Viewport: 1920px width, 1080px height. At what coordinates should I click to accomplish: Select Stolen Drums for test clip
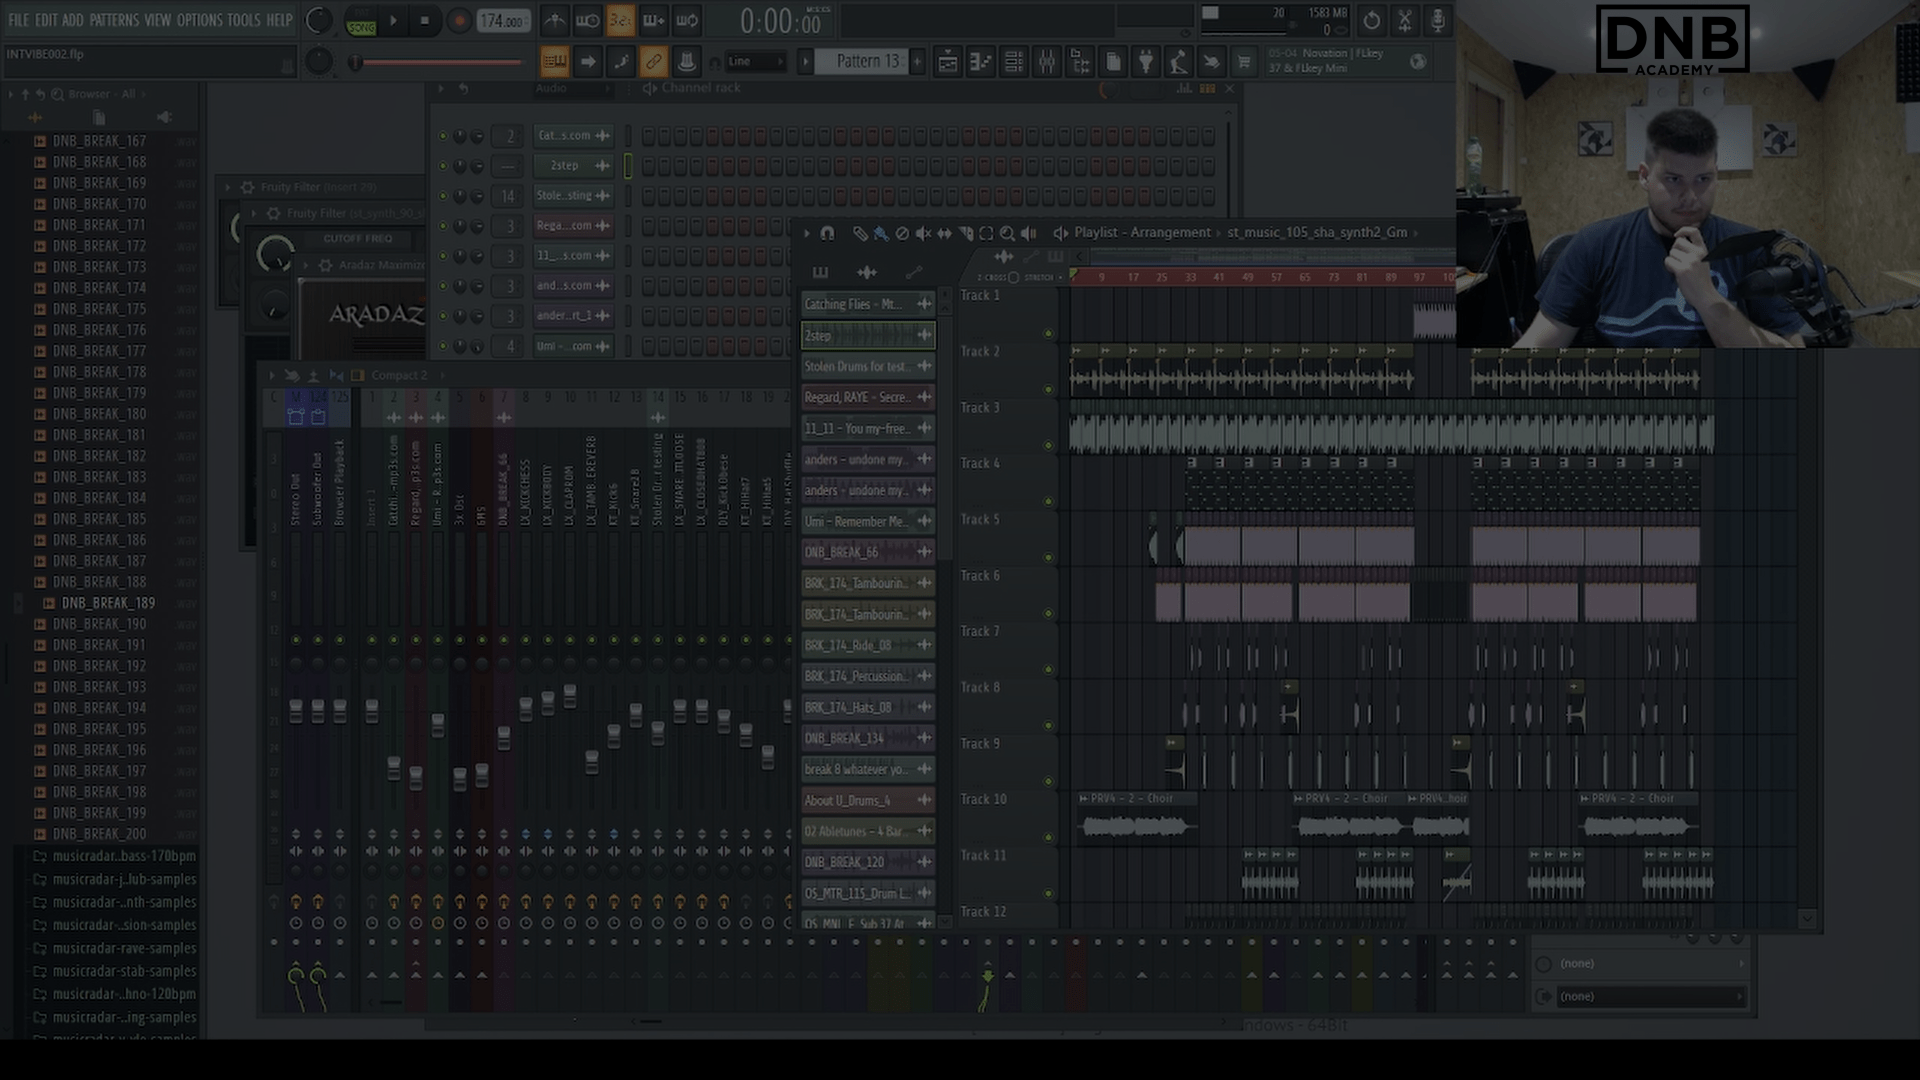coord(868,366)
